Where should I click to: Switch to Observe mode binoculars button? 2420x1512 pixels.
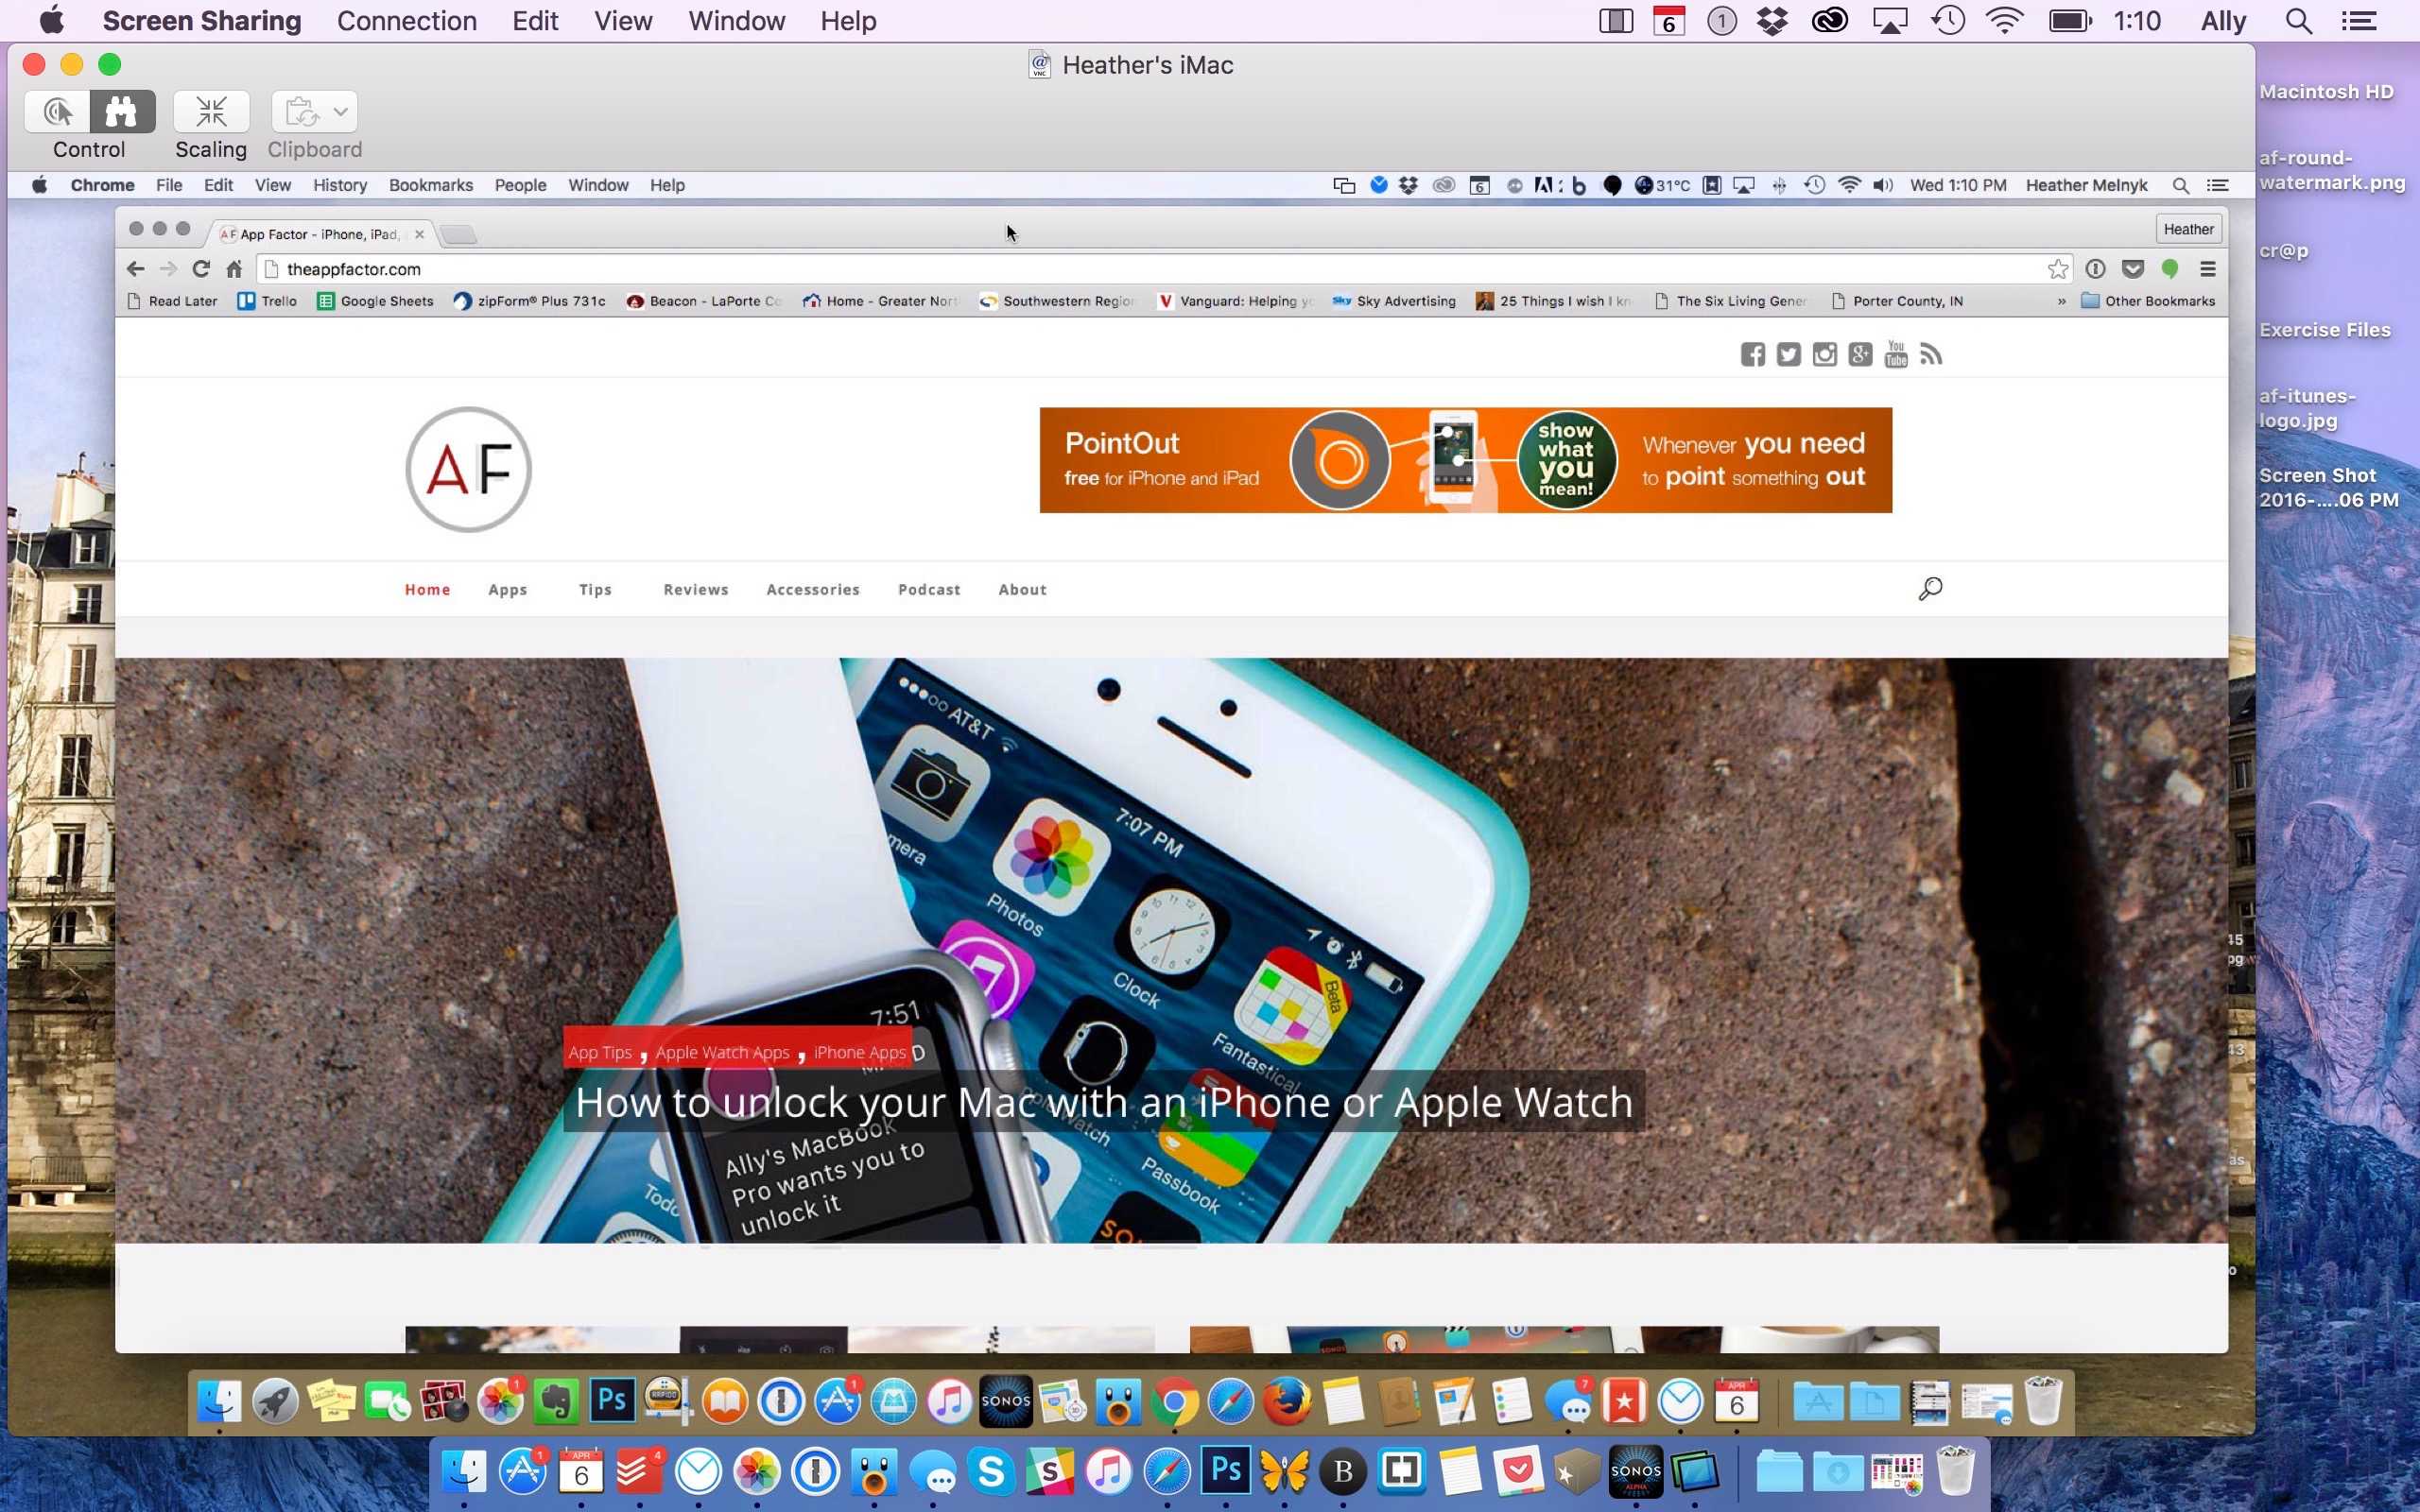122,112
